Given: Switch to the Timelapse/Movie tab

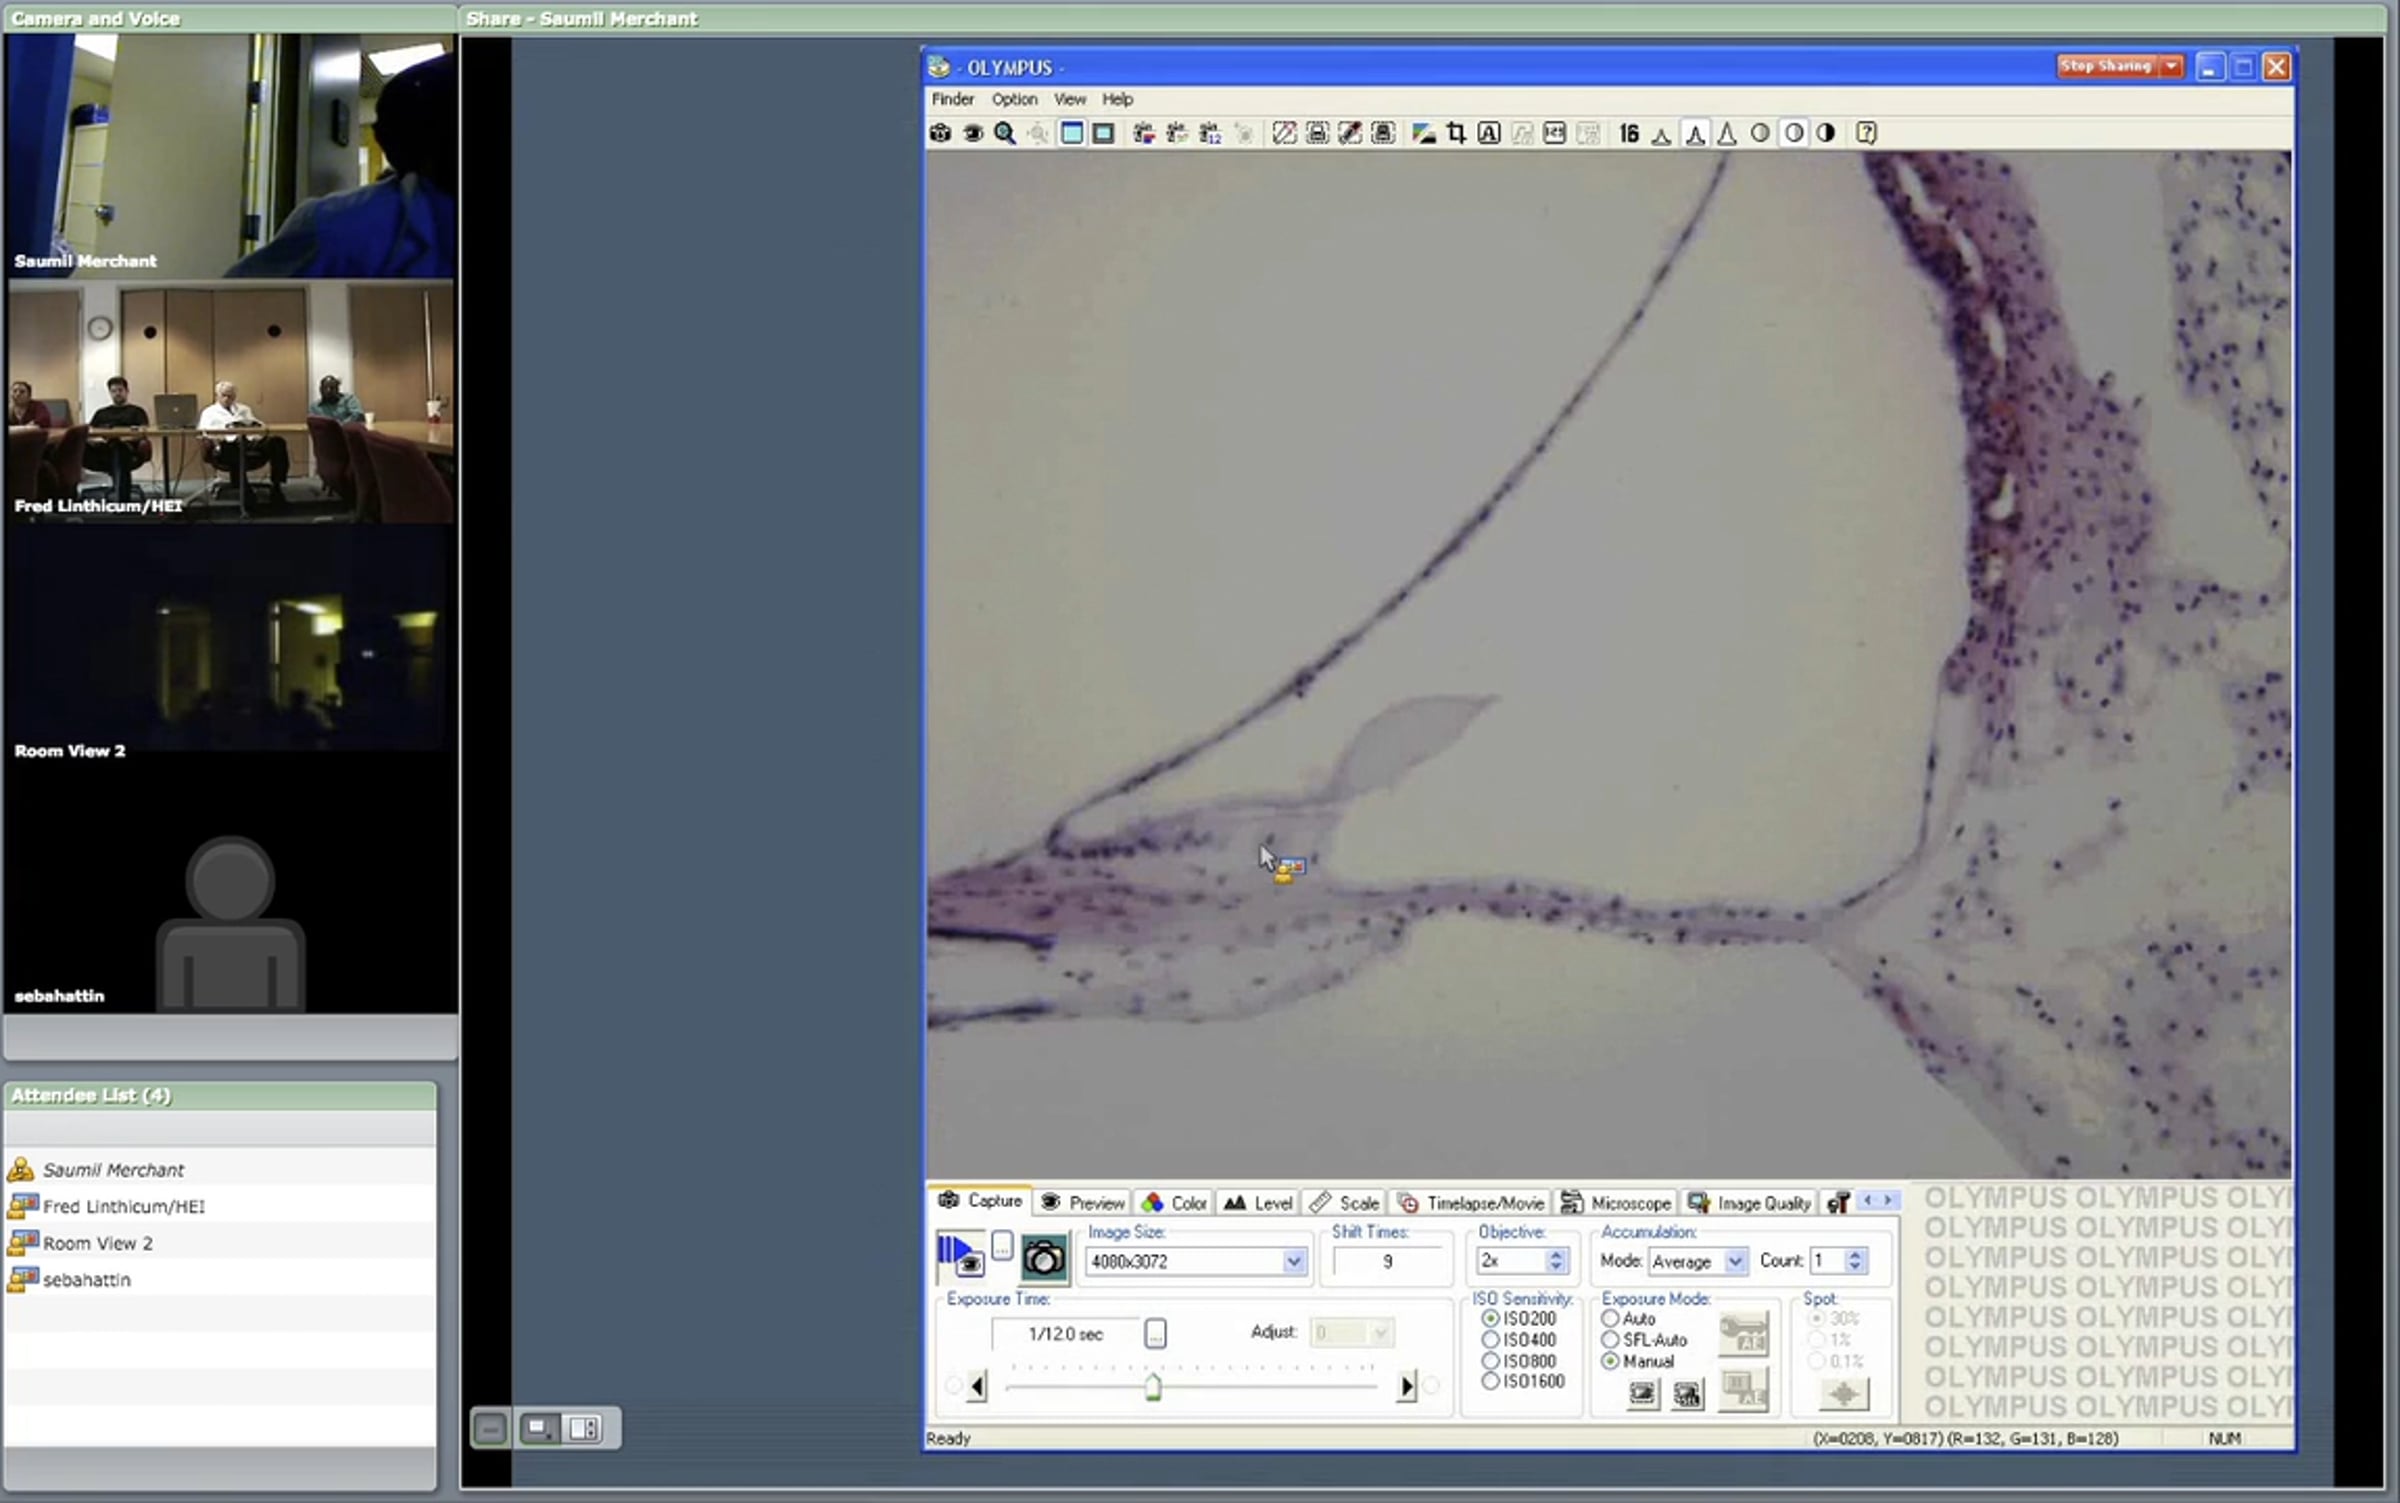Looking at the screenshot, I should [1471, 1203].
